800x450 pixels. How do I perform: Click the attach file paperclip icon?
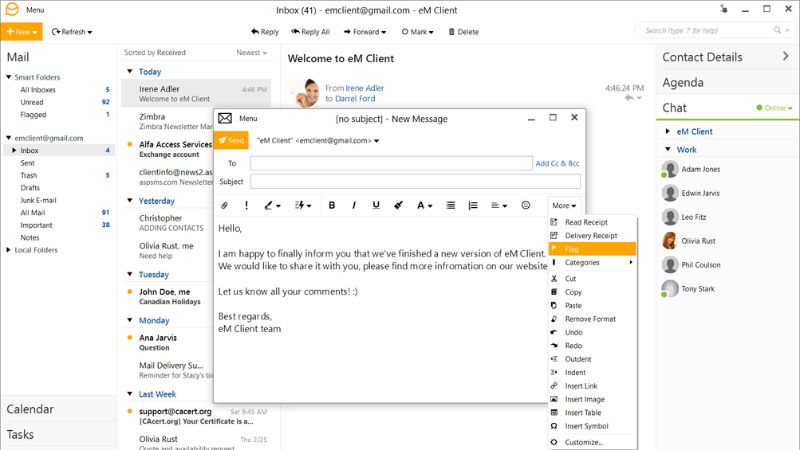[224, 205]
